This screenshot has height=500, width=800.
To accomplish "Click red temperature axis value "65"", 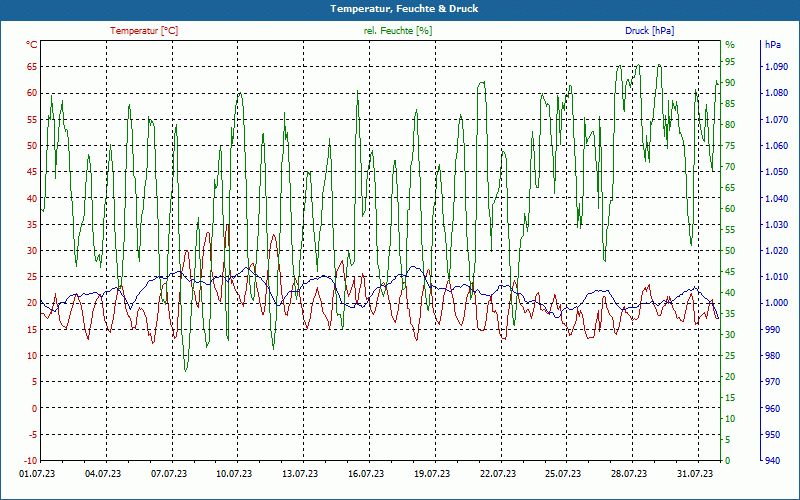I will tap(32, 67).
